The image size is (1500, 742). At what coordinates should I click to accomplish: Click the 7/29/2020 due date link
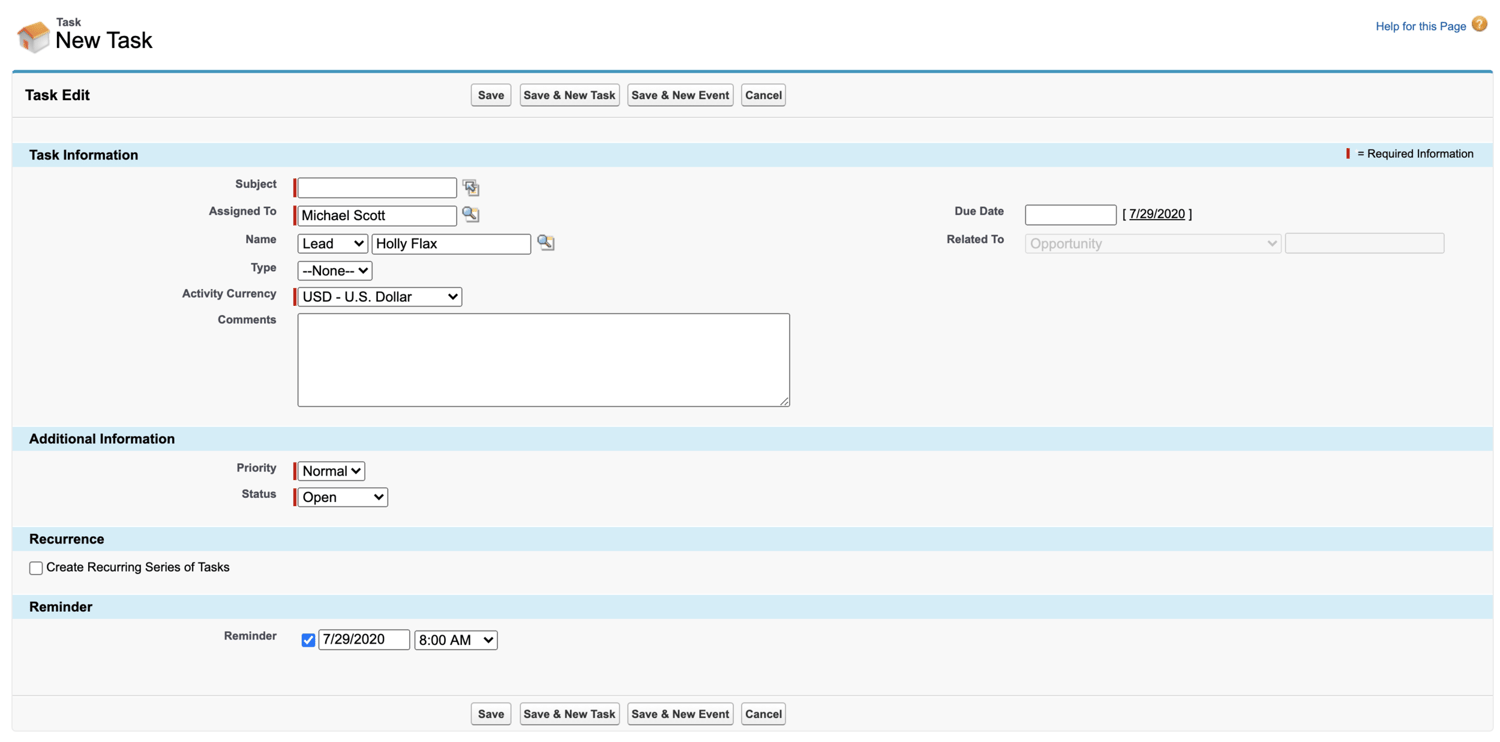pyautogui.click(x=1156, y=213)
